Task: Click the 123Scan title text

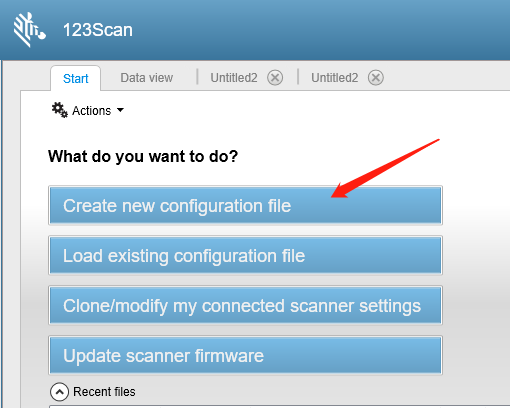Action: [x=98, y=30]
